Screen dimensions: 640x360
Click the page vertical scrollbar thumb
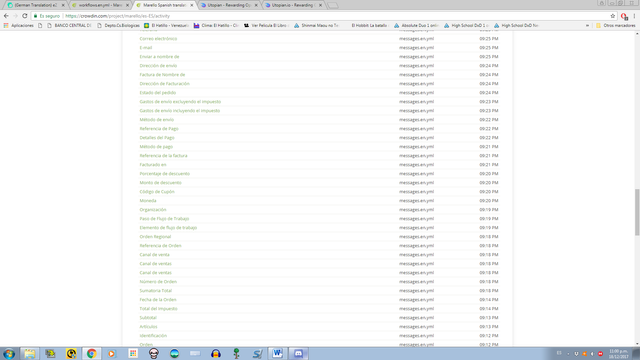point(637,212)
